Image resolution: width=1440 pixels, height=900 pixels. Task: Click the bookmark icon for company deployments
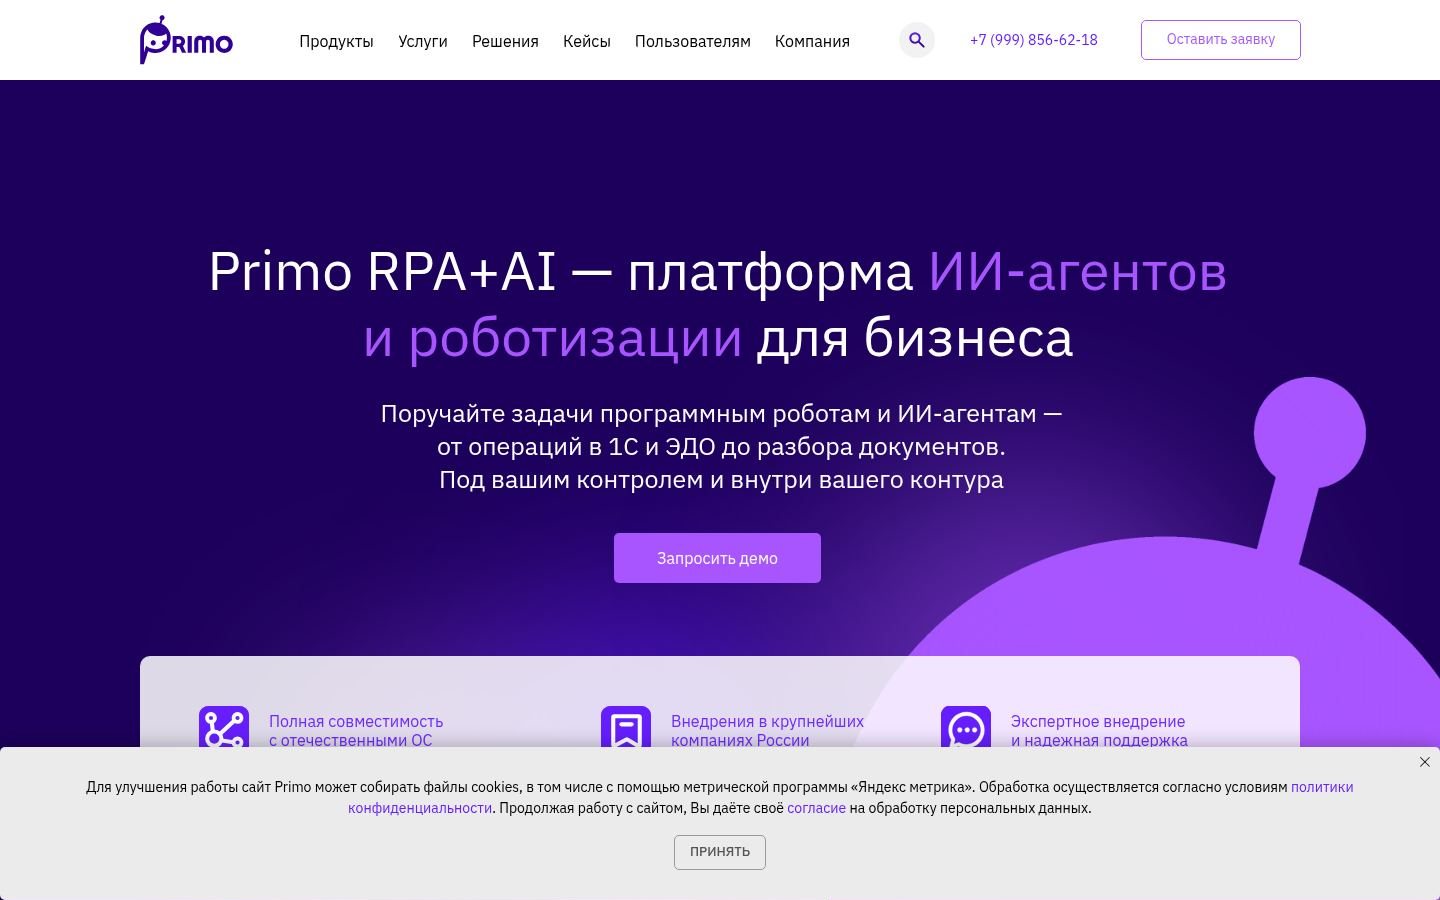click(626, 728)
